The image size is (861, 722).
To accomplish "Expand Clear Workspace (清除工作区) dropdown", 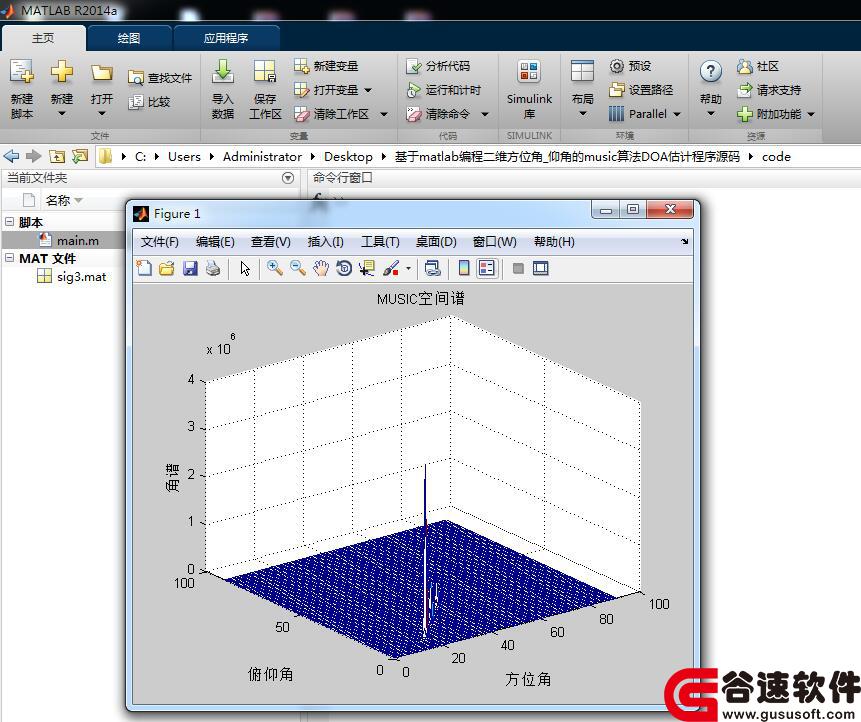I will (384, 114).
